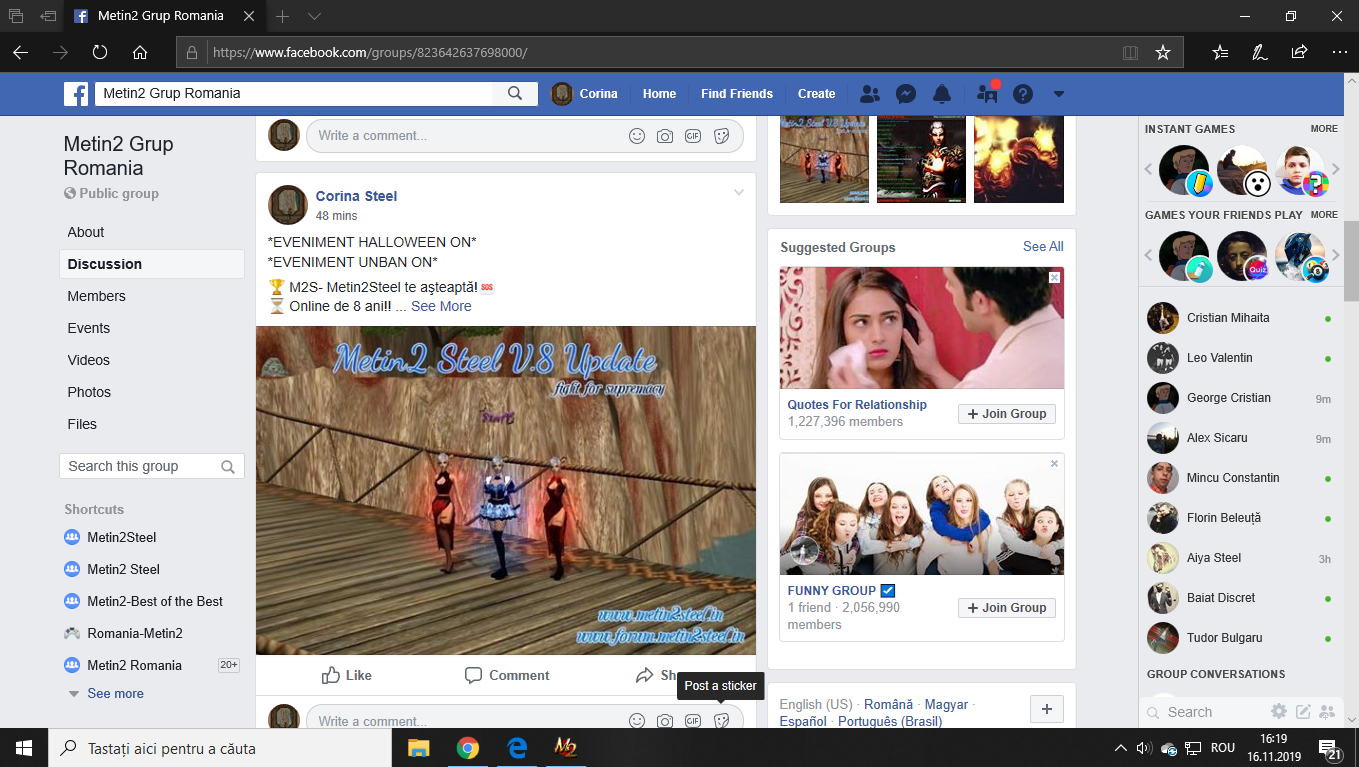Open the browser tab list dropdown
Screen dimensions: 1359x767
[x=314, y=16]
